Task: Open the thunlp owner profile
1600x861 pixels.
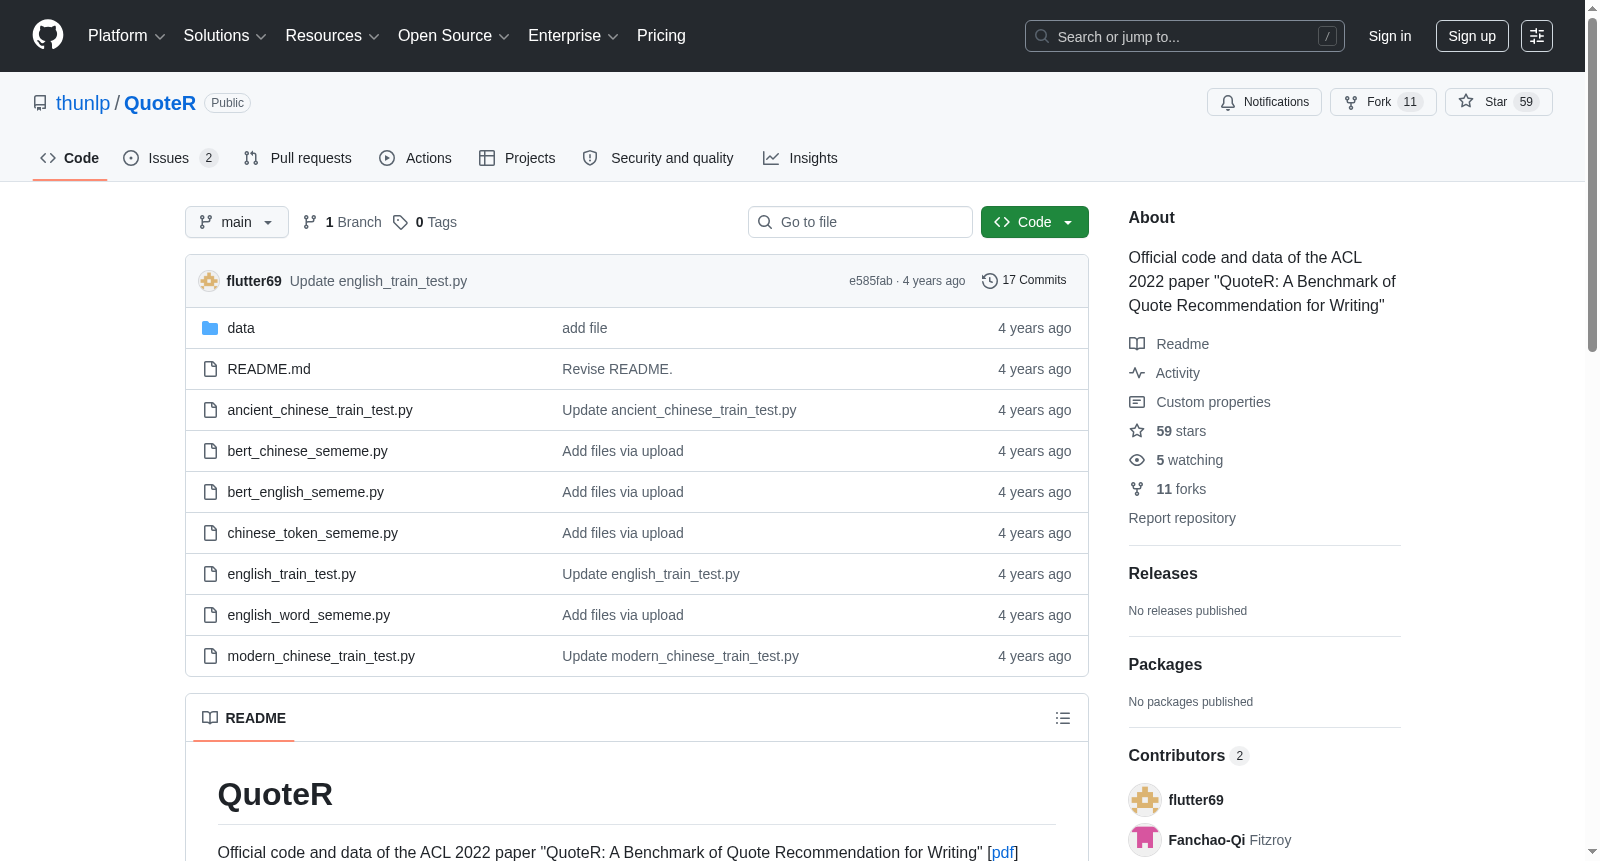Action: pos(83,103)
